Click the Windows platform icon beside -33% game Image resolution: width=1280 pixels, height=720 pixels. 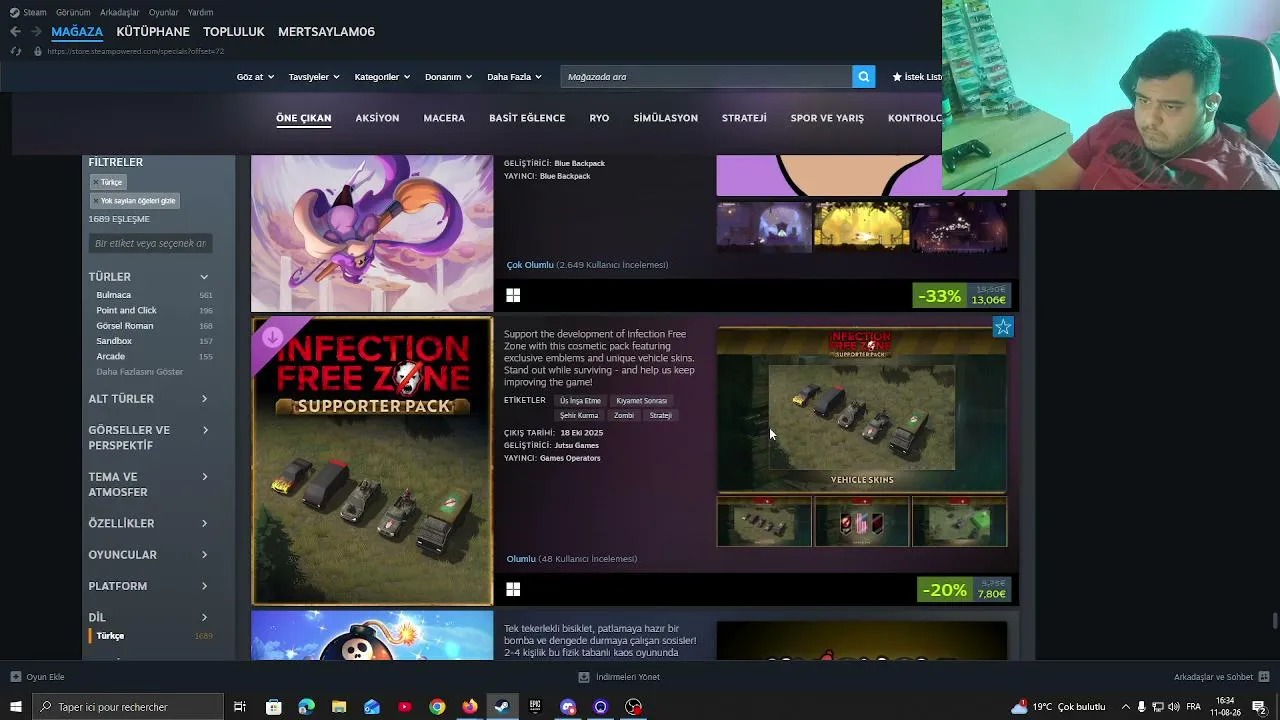pyautogui.click(x=513, y=295)
